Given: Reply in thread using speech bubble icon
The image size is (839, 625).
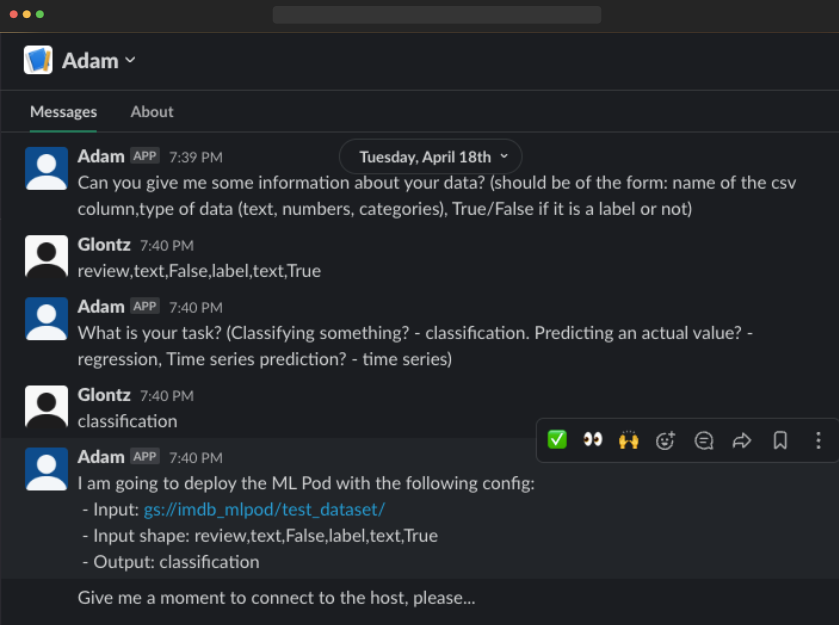Looking at the screenshot, I should pyautogui.click(x=704, y=440).
